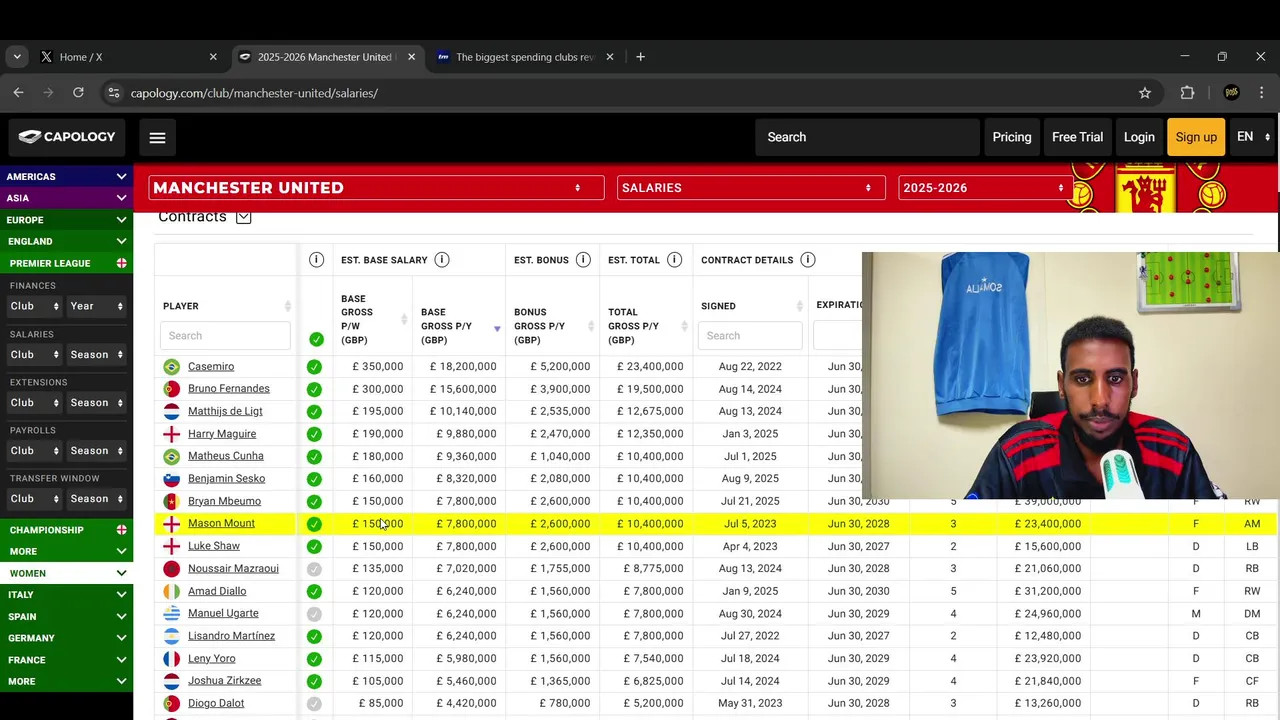Toggle verified check for Harry Maguire row
The image size is (1280, 720).
click(314, 434)
